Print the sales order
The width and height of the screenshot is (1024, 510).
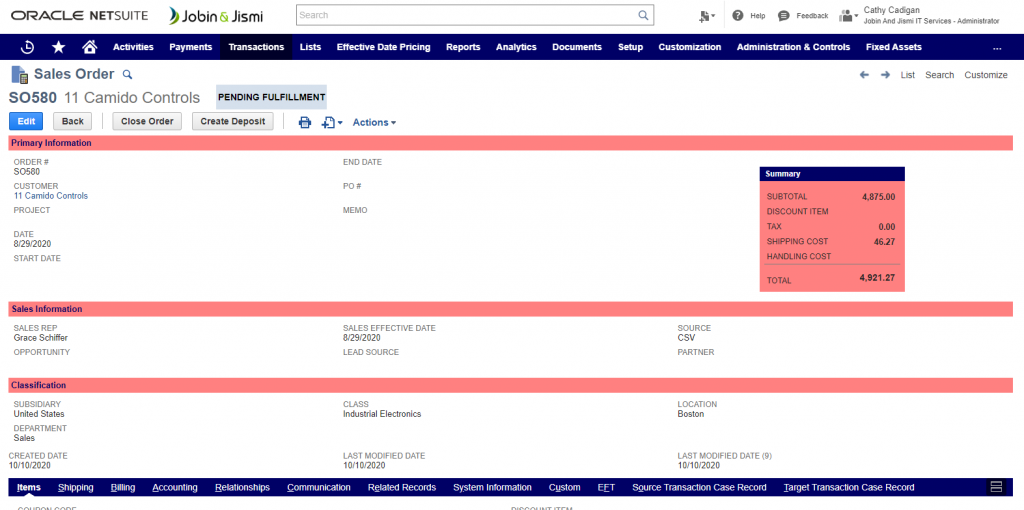[305, 122]
